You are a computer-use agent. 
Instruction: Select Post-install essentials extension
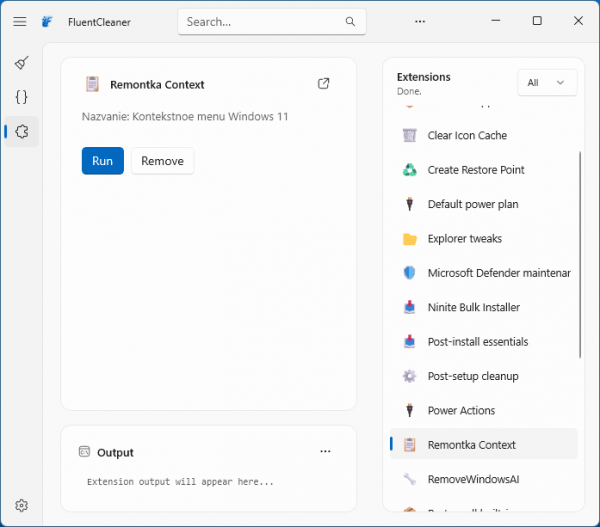484,341
